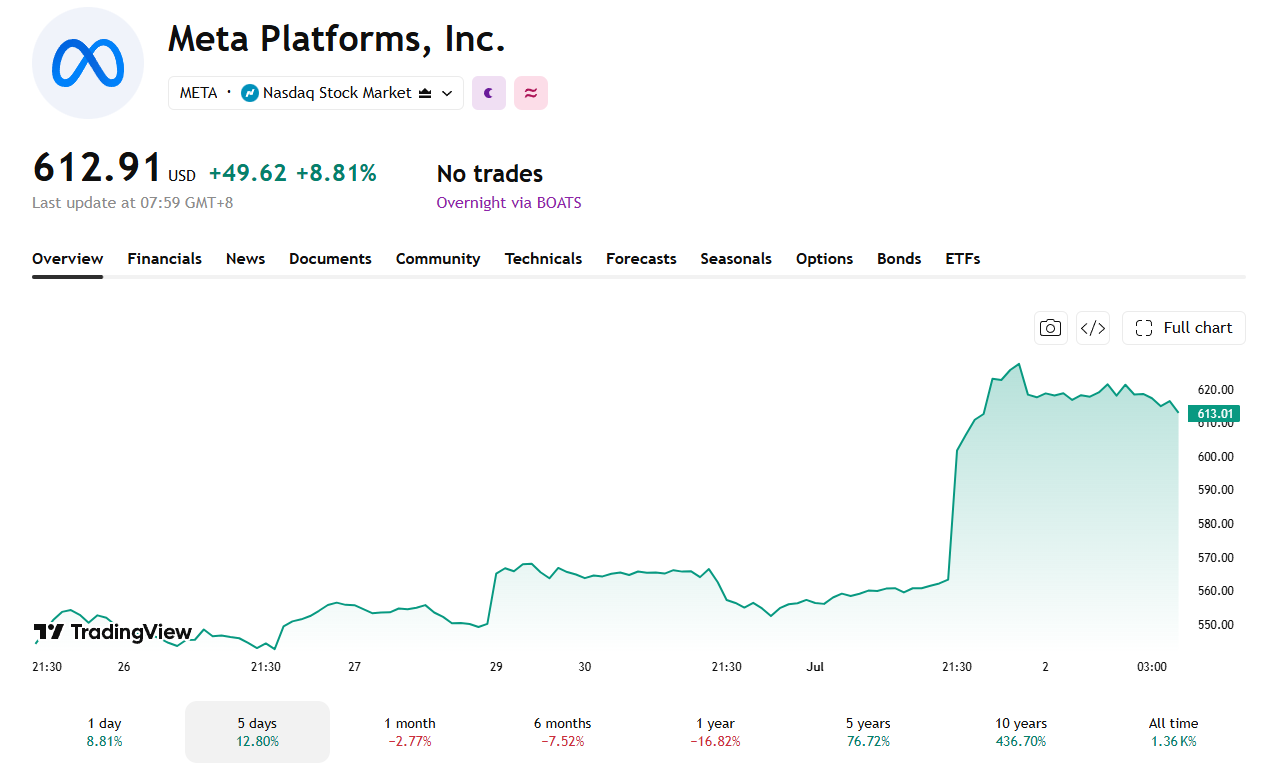Click the Jul date axis label

(x=813, y=667)
